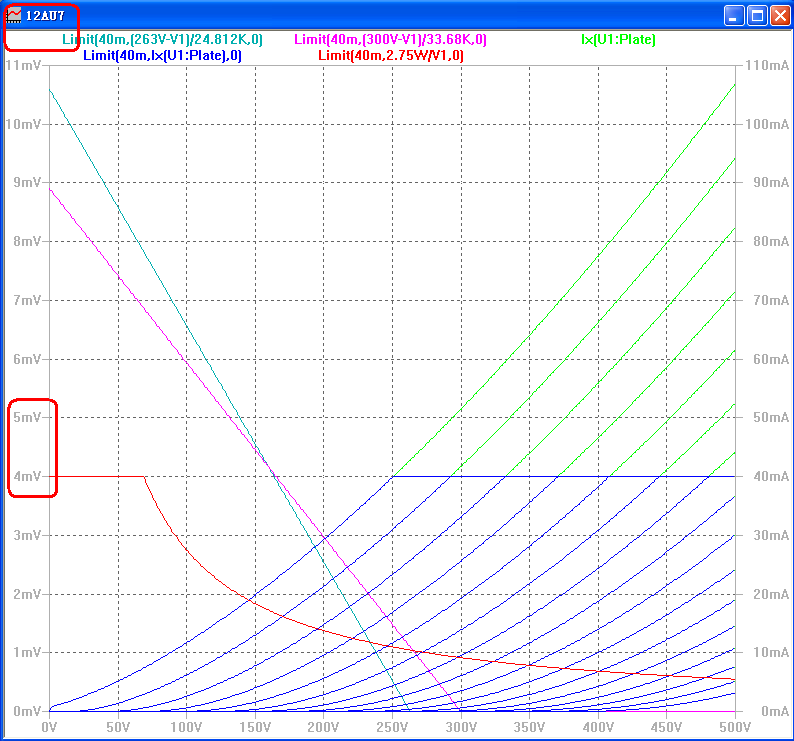Click the 80mA right axis label
The width and height of the screenshot is (794, 741).
coord(771,241)
